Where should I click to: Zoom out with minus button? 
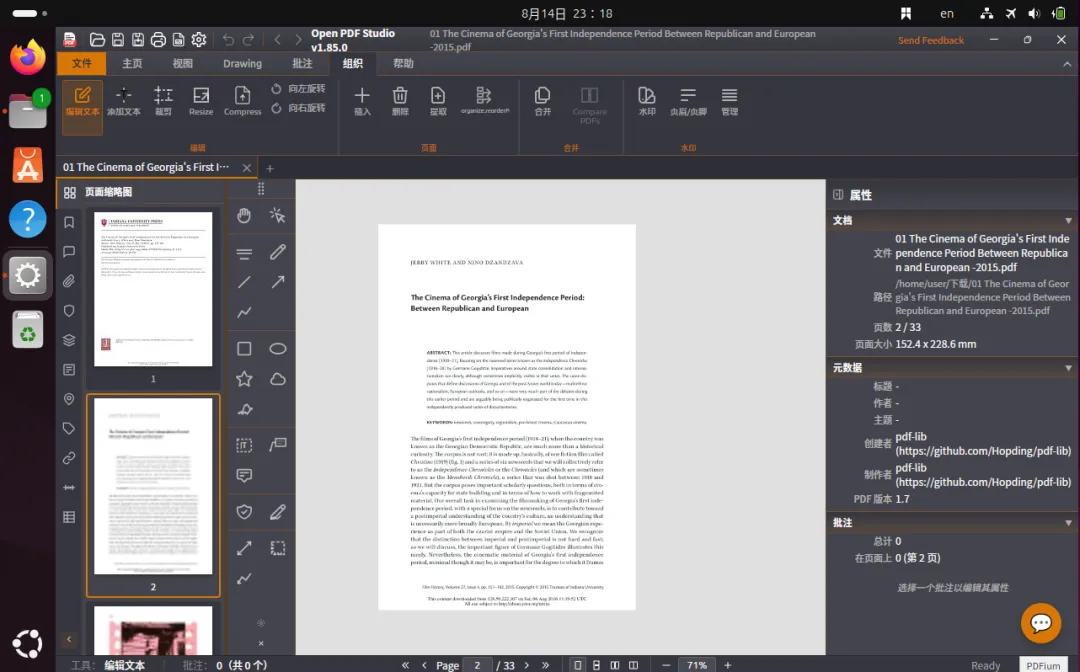pos(666,665)
